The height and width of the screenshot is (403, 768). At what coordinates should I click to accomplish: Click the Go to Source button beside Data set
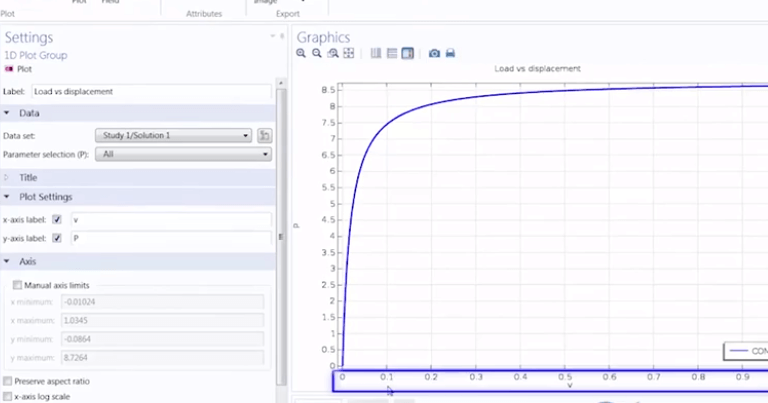[x=265, y=135]
